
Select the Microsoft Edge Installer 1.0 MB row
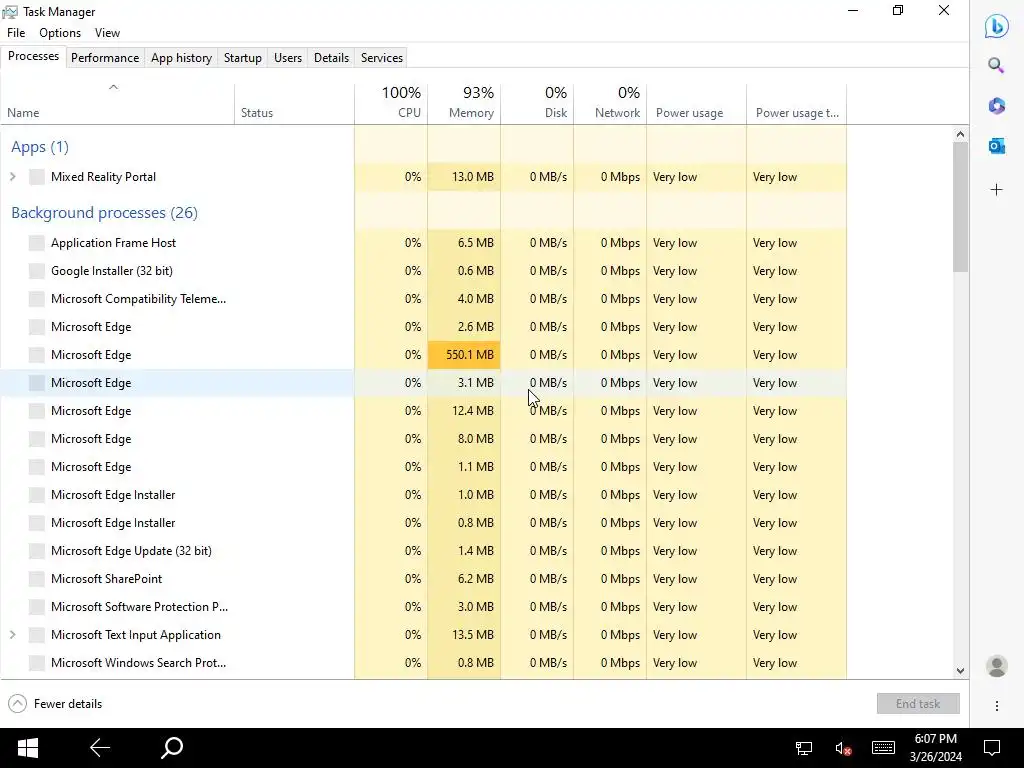point(423,495)
